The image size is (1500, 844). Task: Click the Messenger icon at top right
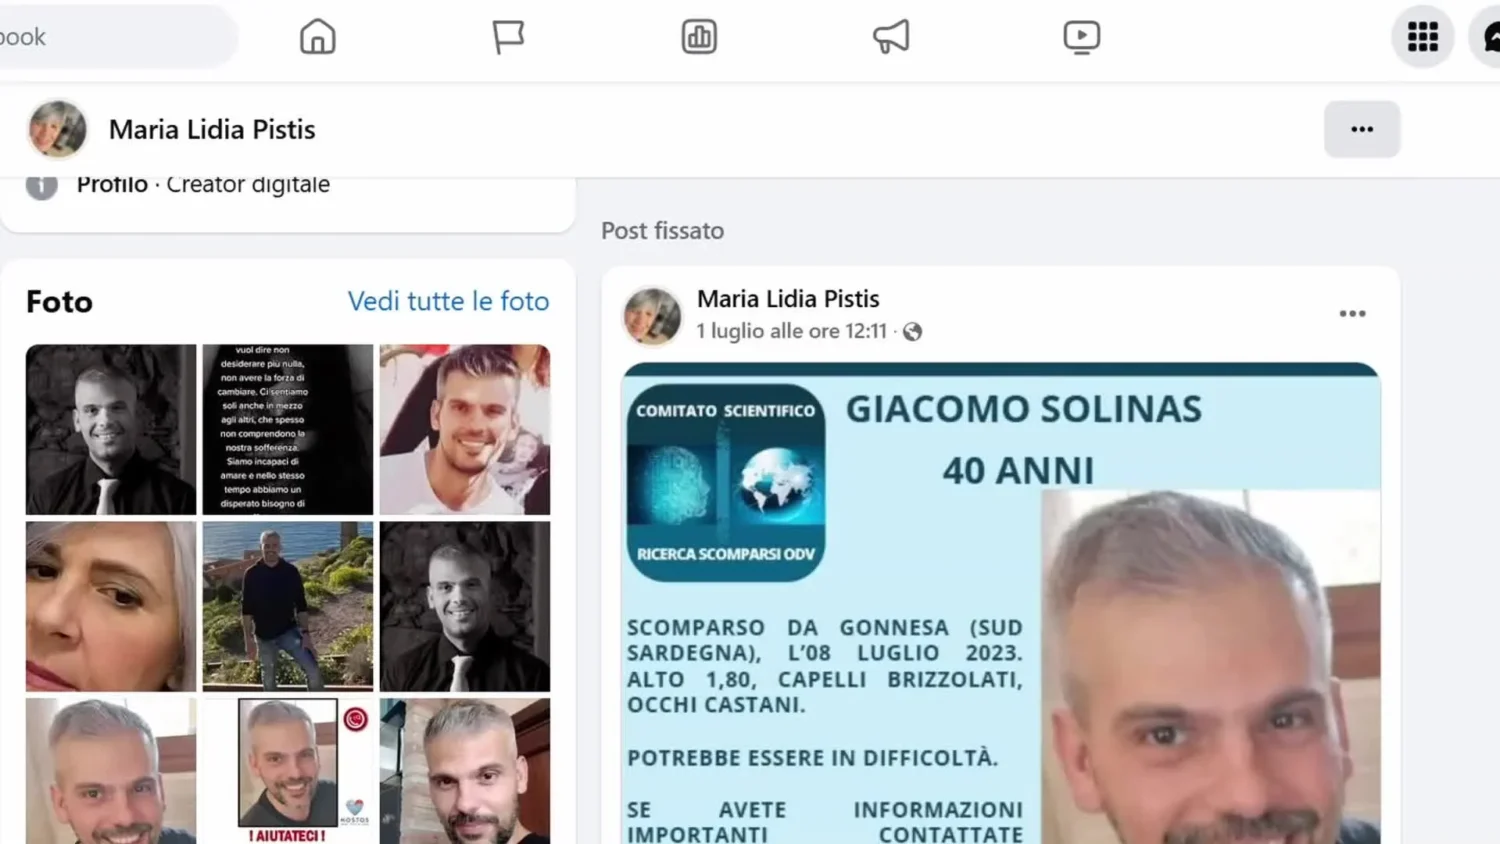pos(1488,37)
